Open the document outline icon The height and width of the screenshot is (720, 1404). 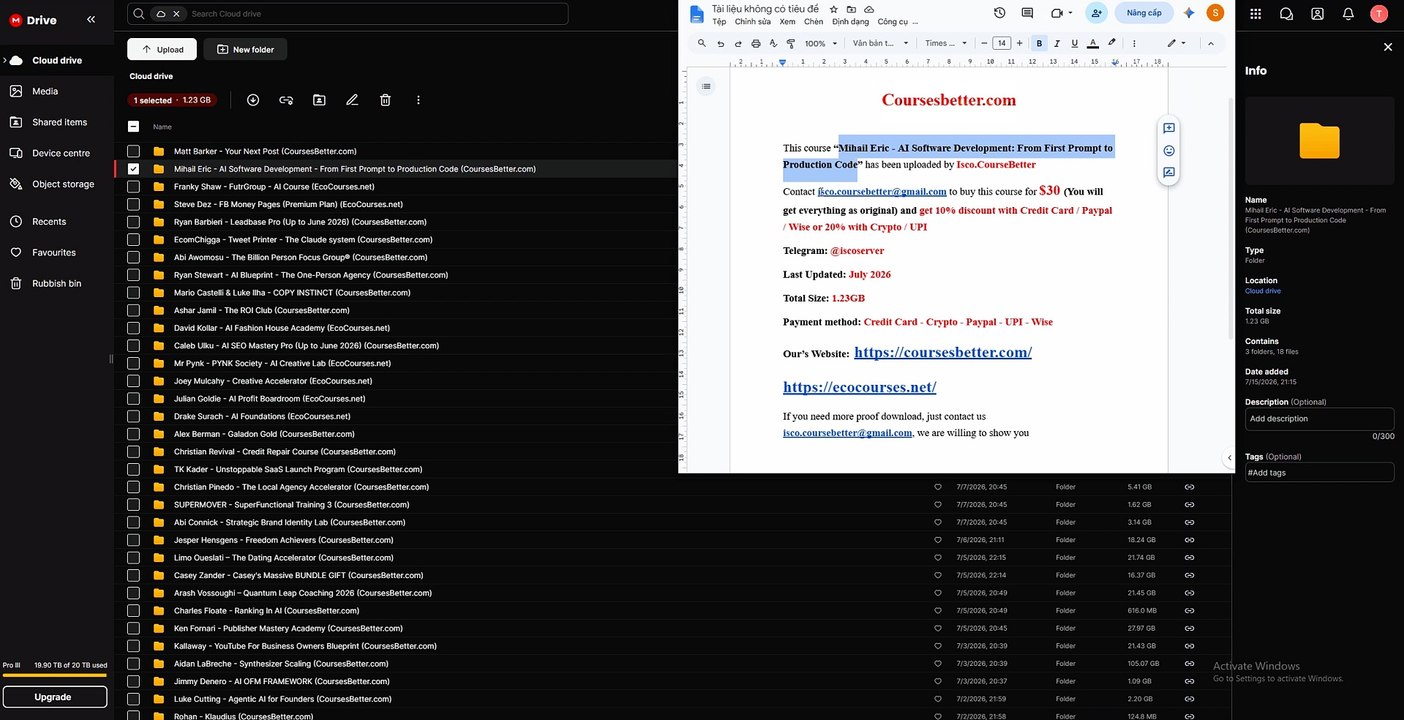click(x=706, y=86)
